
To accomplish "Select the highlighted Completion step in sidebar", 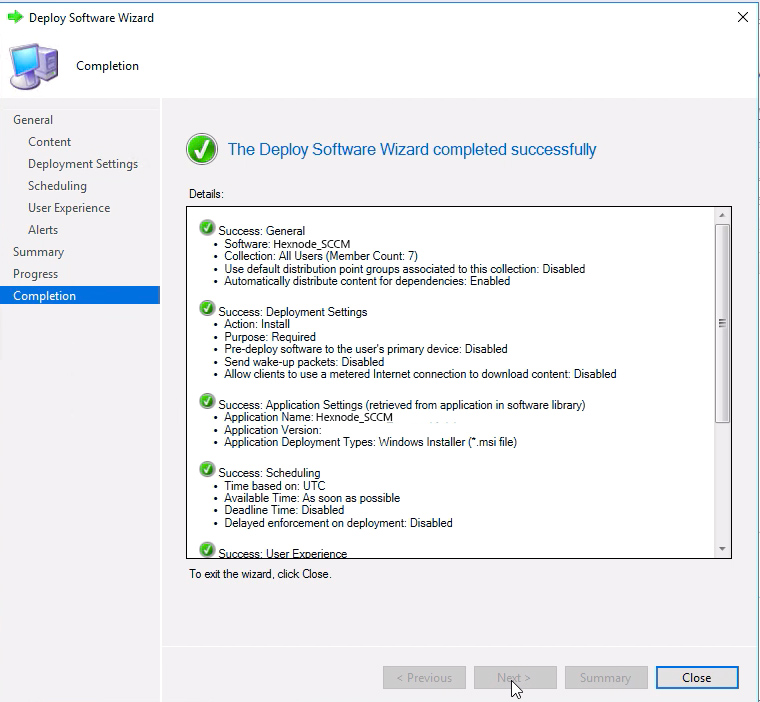I will (x=80, y=295).
